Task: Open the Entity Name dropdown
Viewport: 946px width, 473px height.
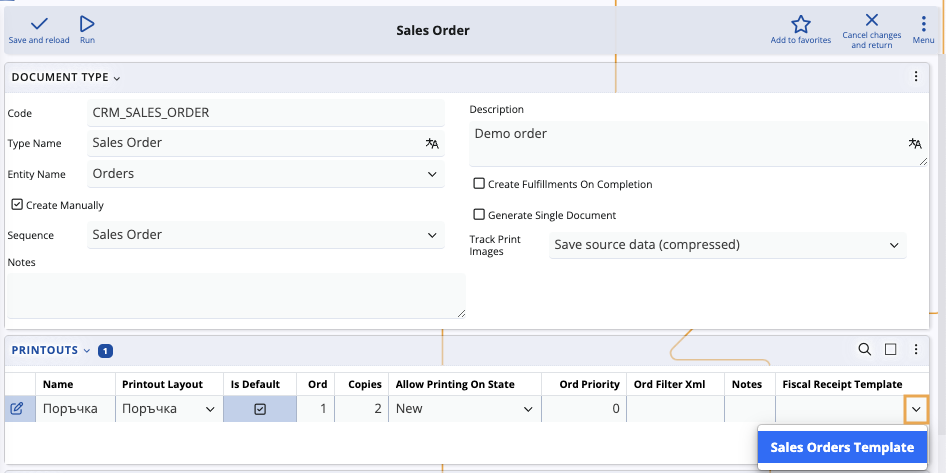Action: point(266,174)
